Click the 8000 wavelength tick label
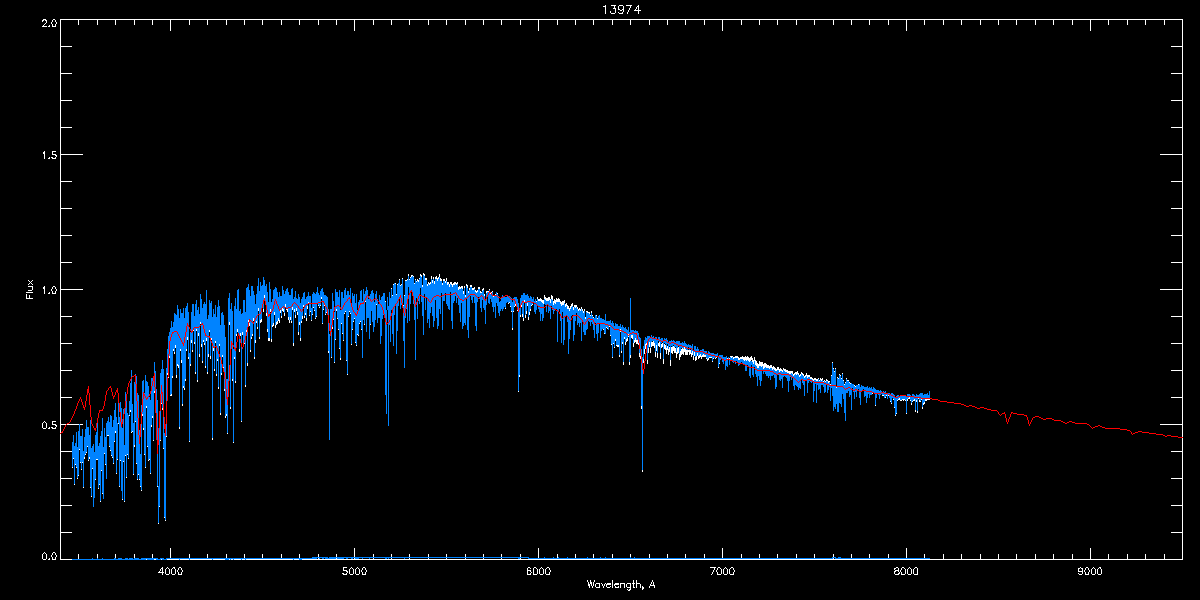This screenshot has height=600, width=1200. tap(906, 572)
